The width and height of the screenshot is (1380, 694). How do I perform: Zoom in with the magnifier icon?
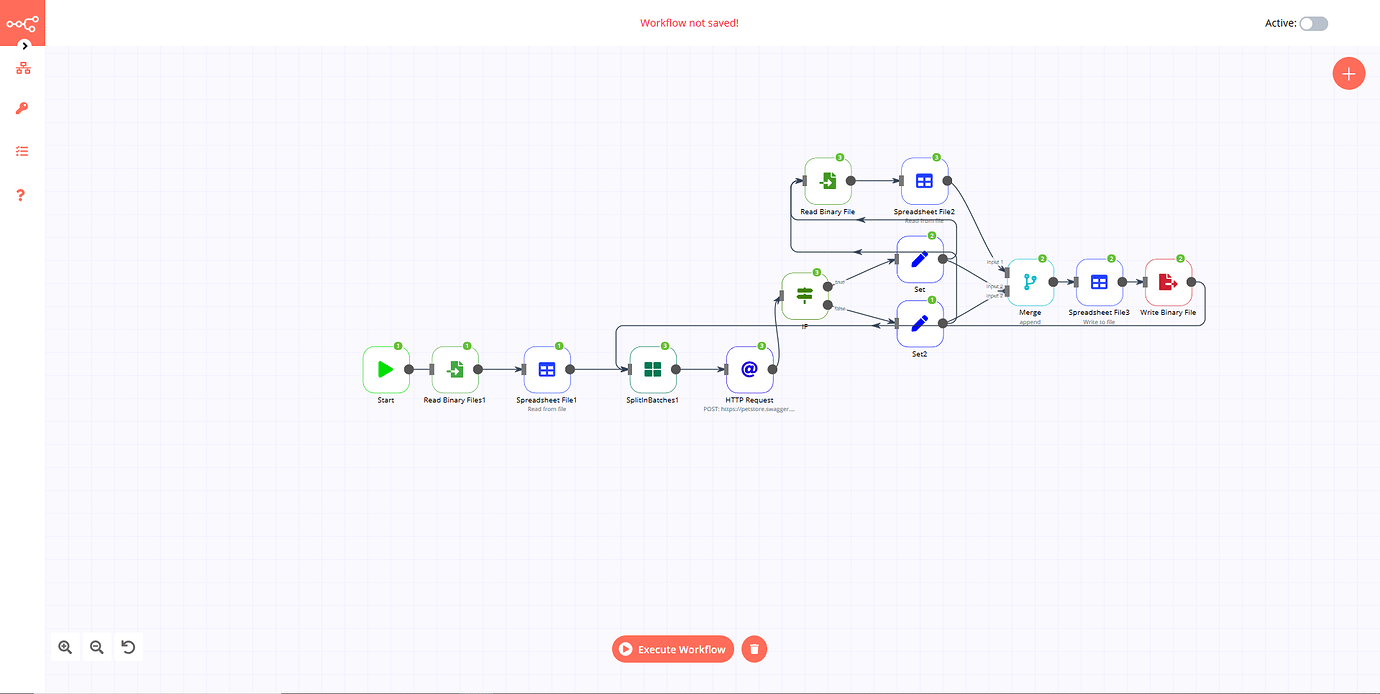pos(65,647)
